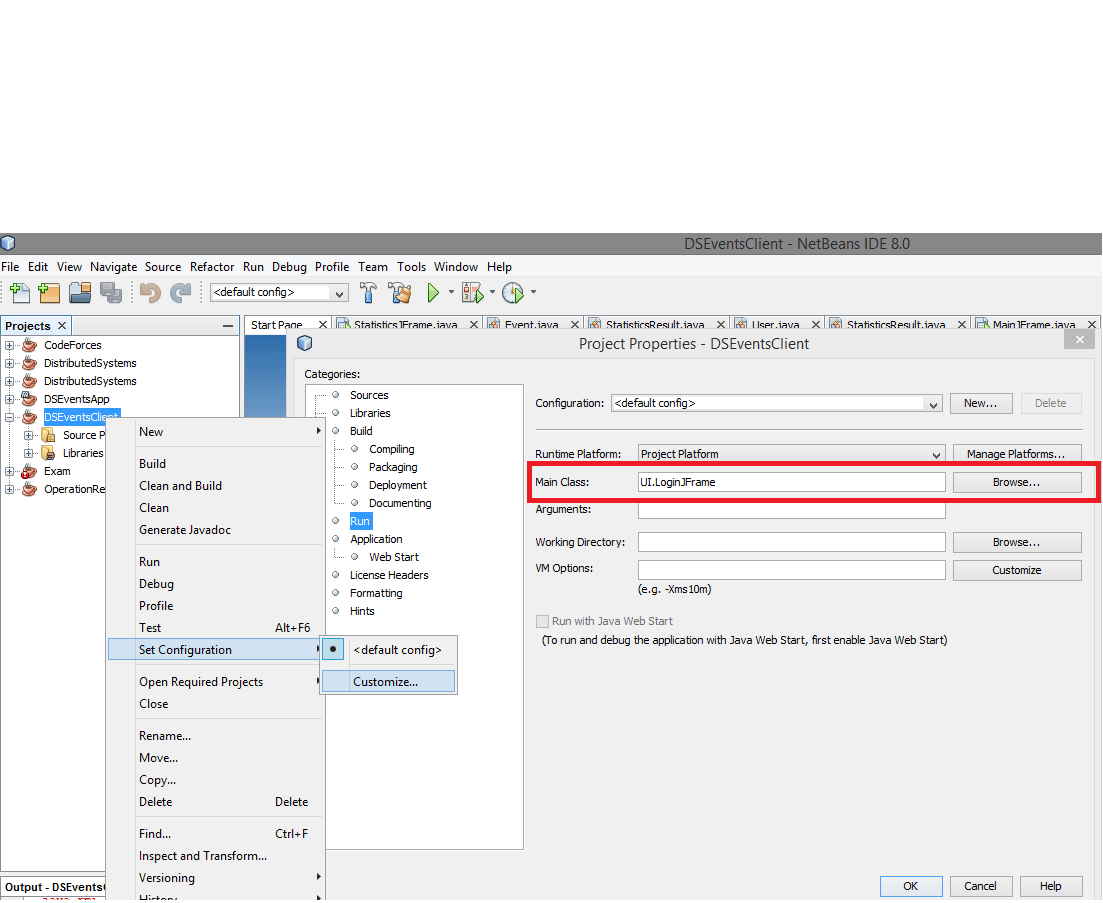The image size is (1103, 903).
Task: Click the Exam project icon
Action: 30,471
